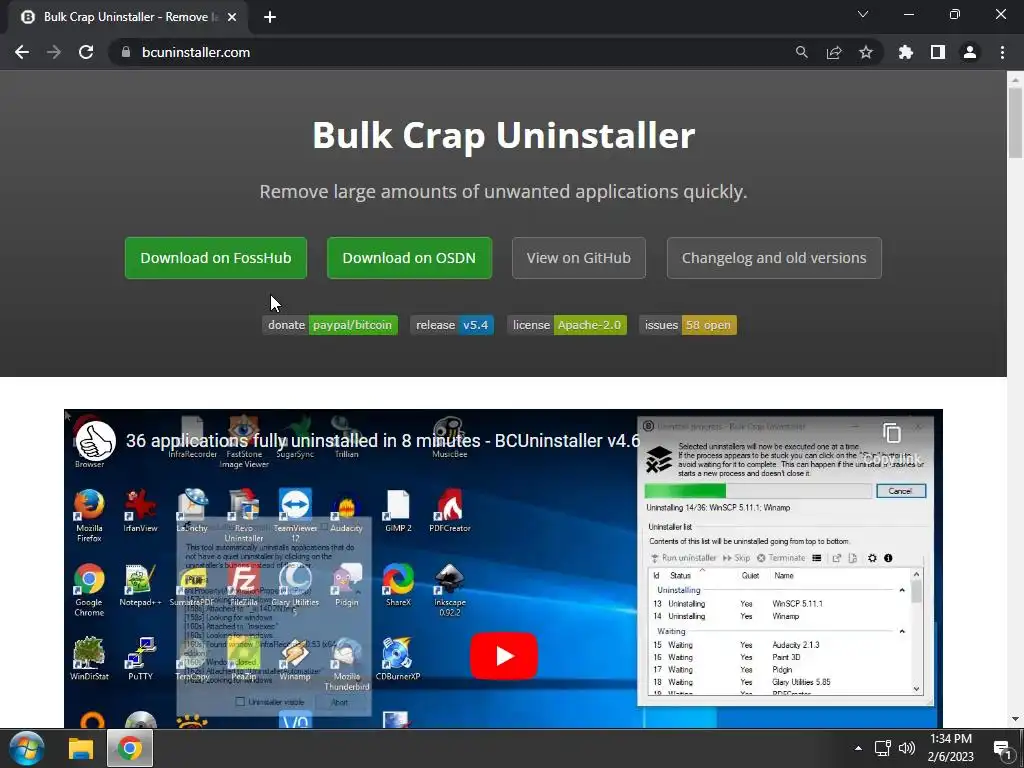Screen dimensions: 1024x768
Task: Play the YouTube video
Action: pos(504,656)
